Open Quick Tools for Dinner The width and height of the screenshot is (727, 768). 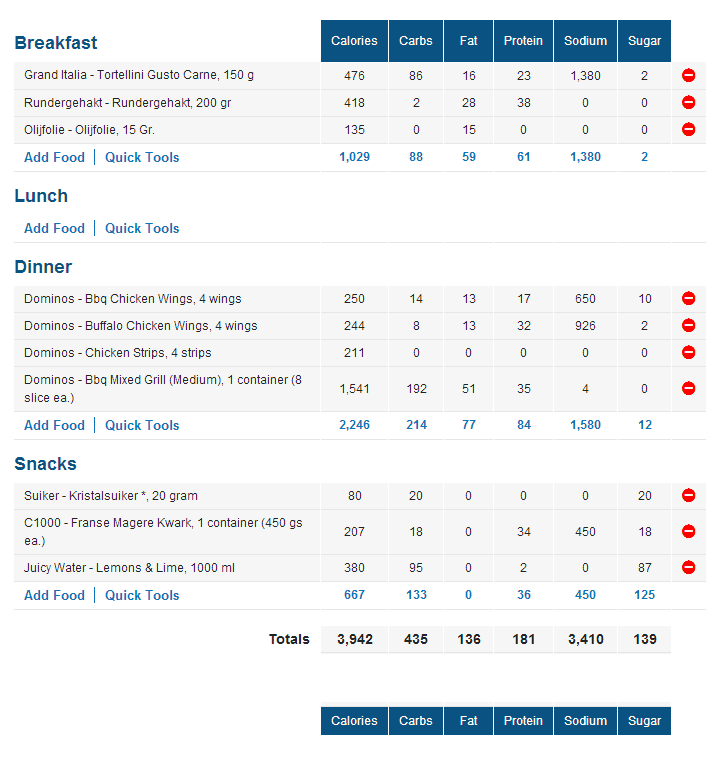point(142,425)
